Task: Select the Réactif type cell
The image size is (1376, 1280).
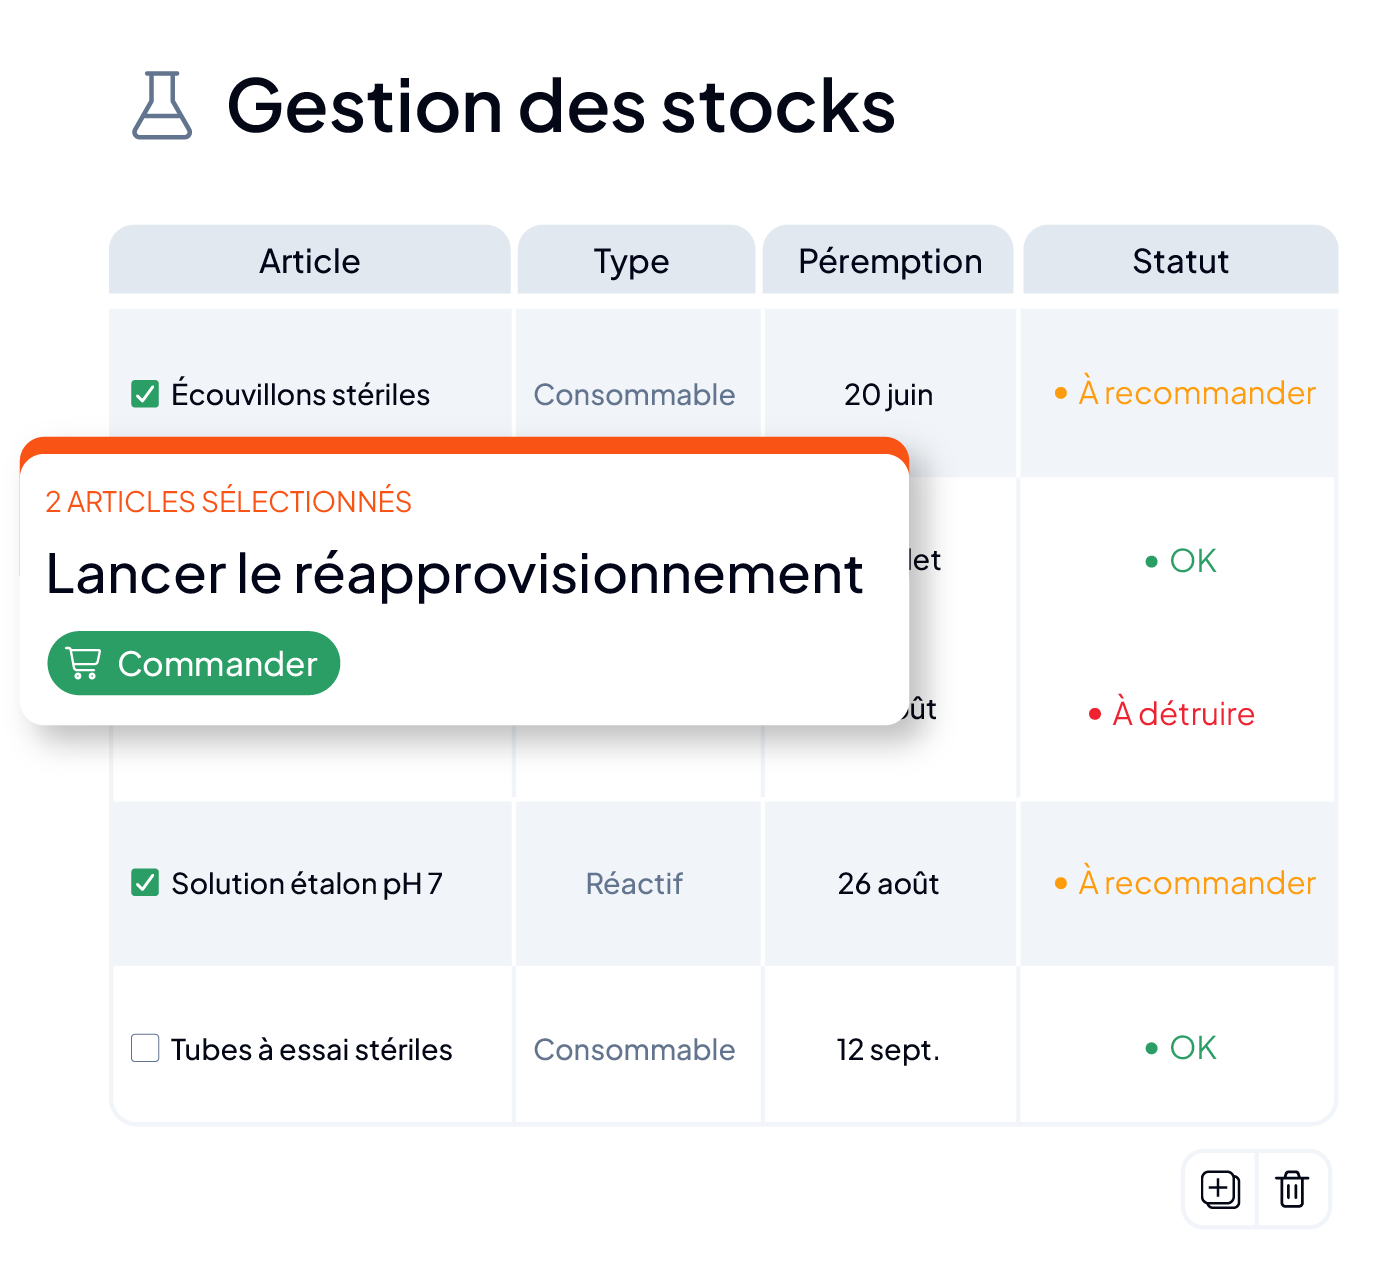Action: pos(635,883)
